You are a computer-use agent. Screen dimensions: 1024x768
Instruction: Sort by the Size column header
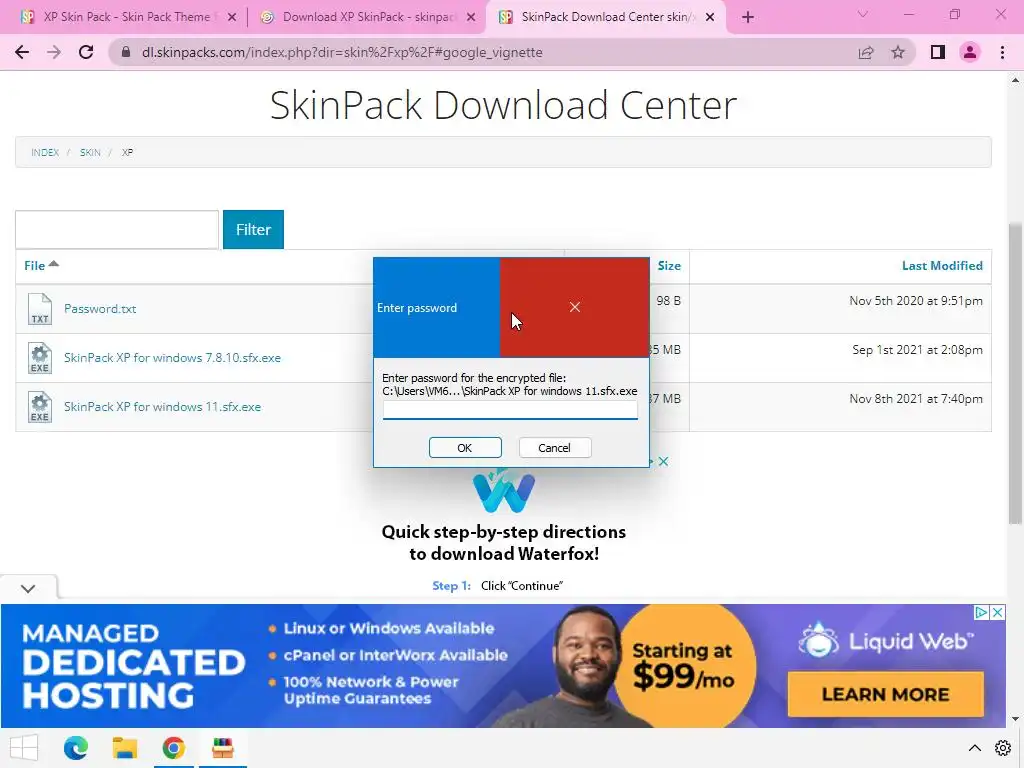coord(669,265)
